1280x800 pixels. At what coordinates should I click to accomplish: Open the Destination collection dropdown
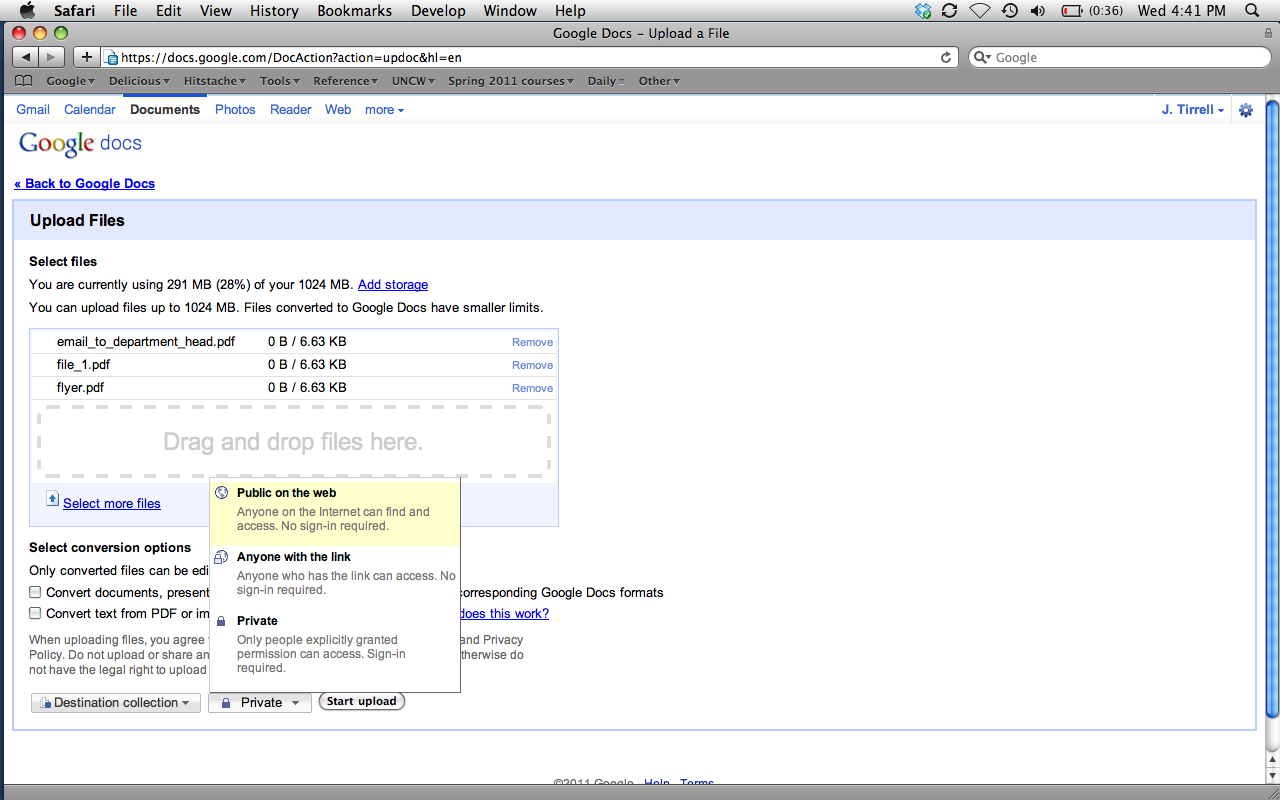(x=116, y=703)
